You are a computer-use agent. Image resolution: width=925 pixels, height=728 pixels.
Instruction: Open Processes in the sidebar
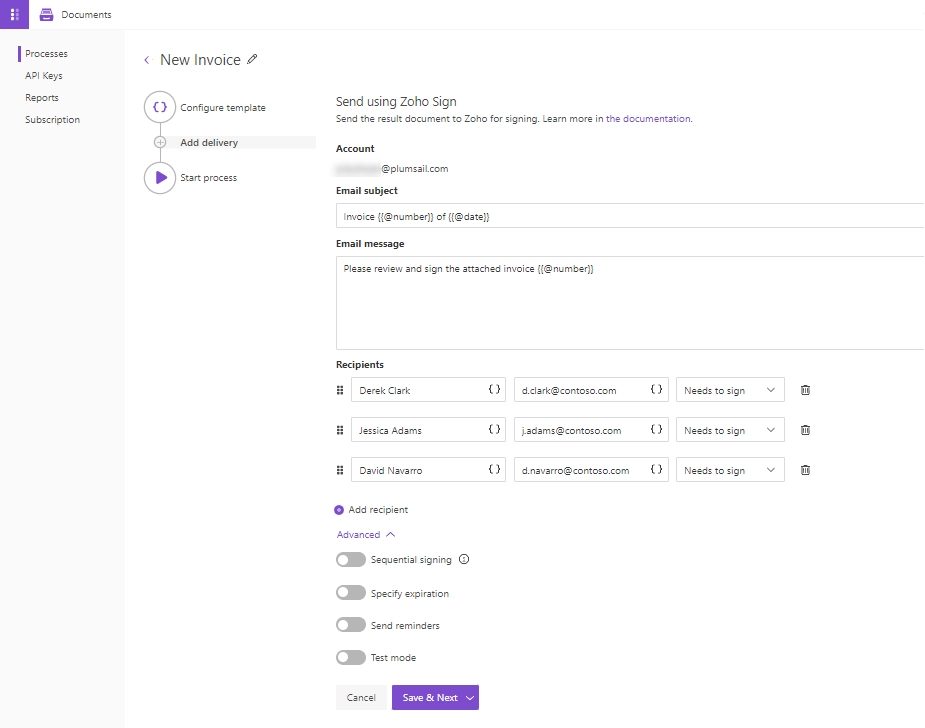(x=46, y=54)
